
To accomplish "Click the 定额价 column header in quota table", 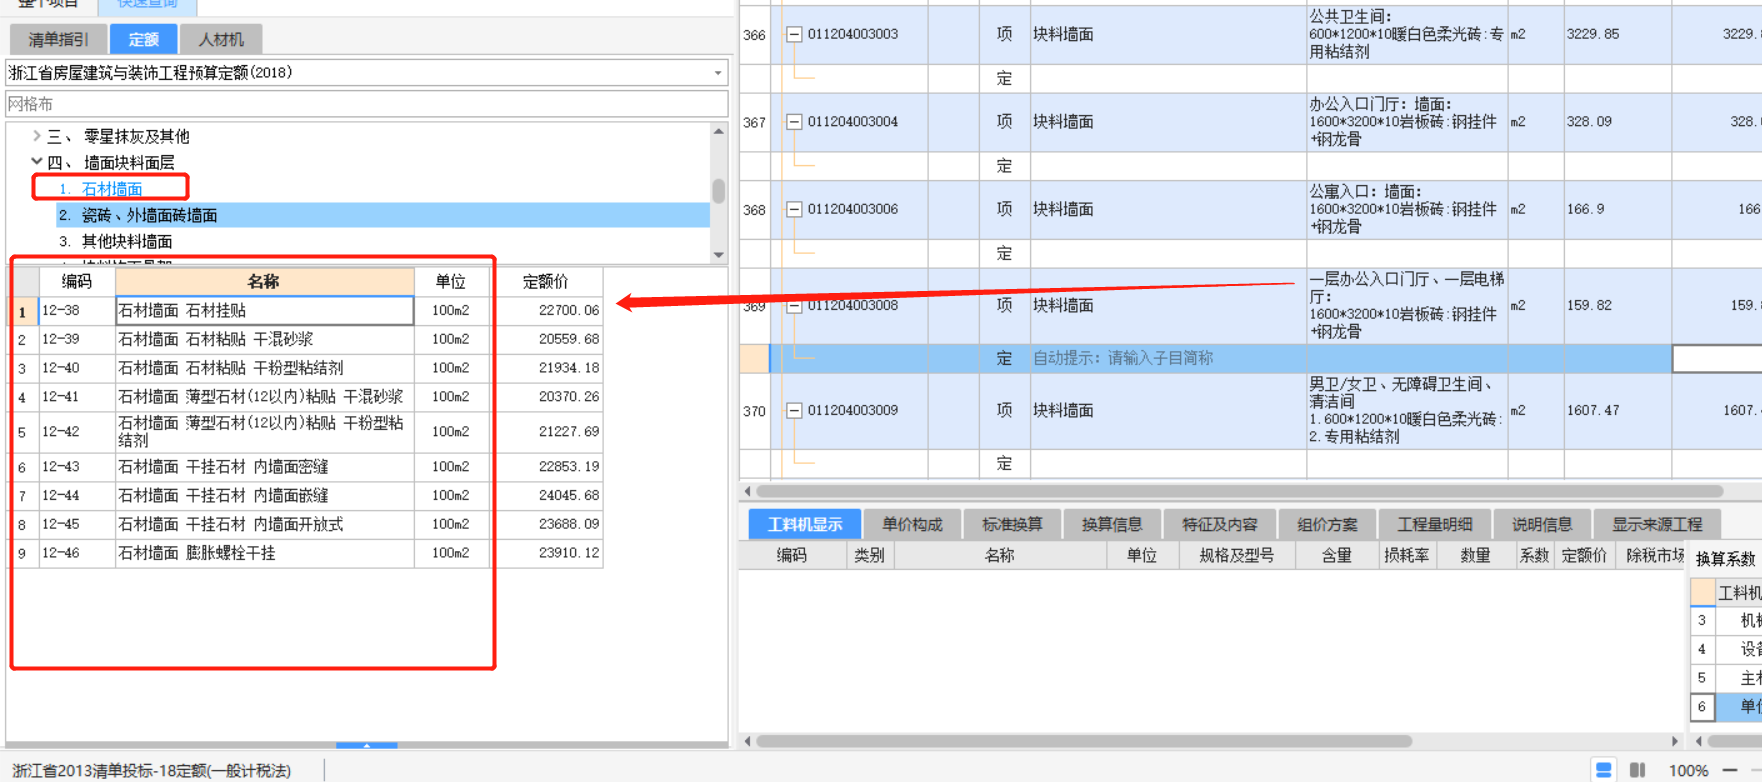I will (546, 282).
